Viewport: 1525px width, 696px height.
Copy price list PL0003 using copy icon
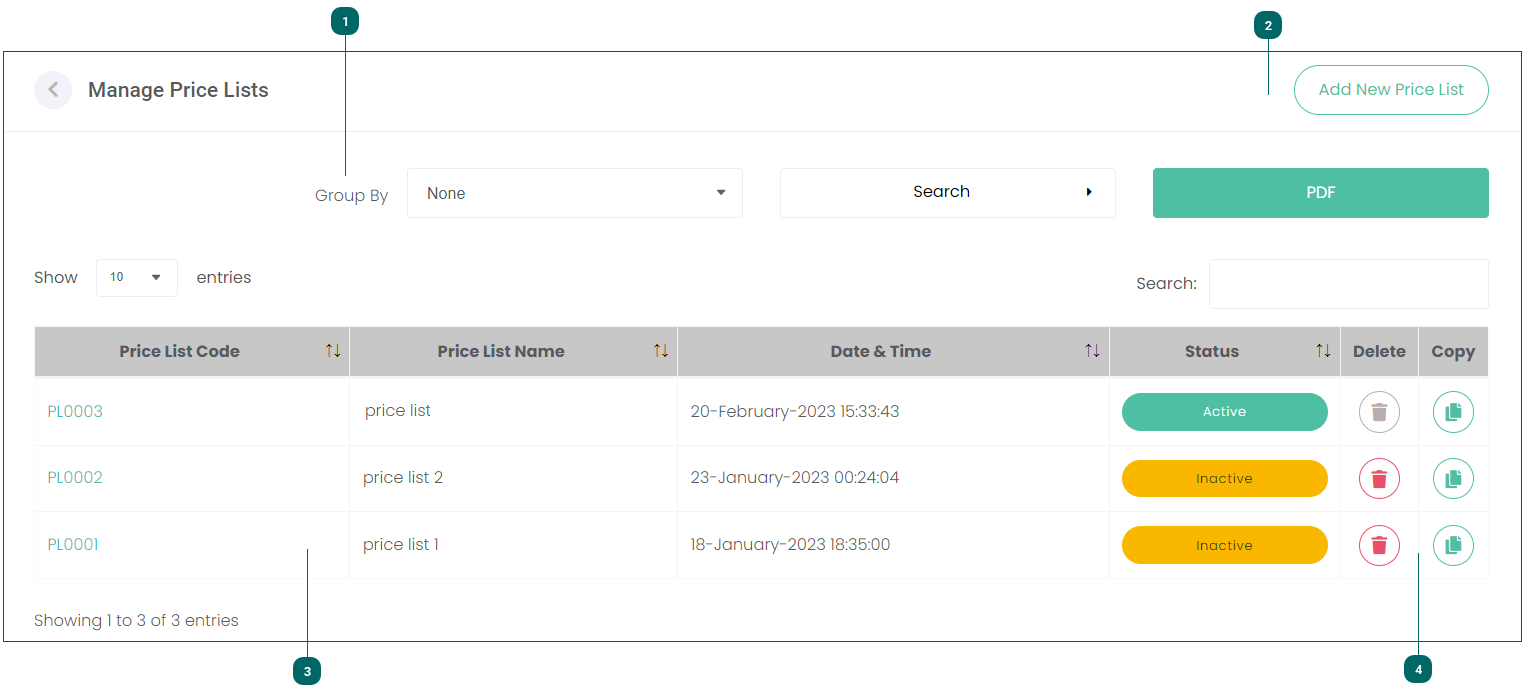pyautogui.click(x=1453, y=412)
